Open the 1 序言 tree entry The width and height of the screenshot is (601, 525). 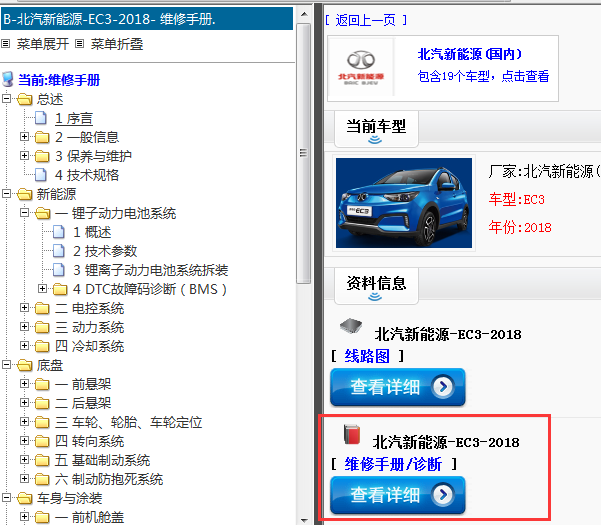coord(74,118)
